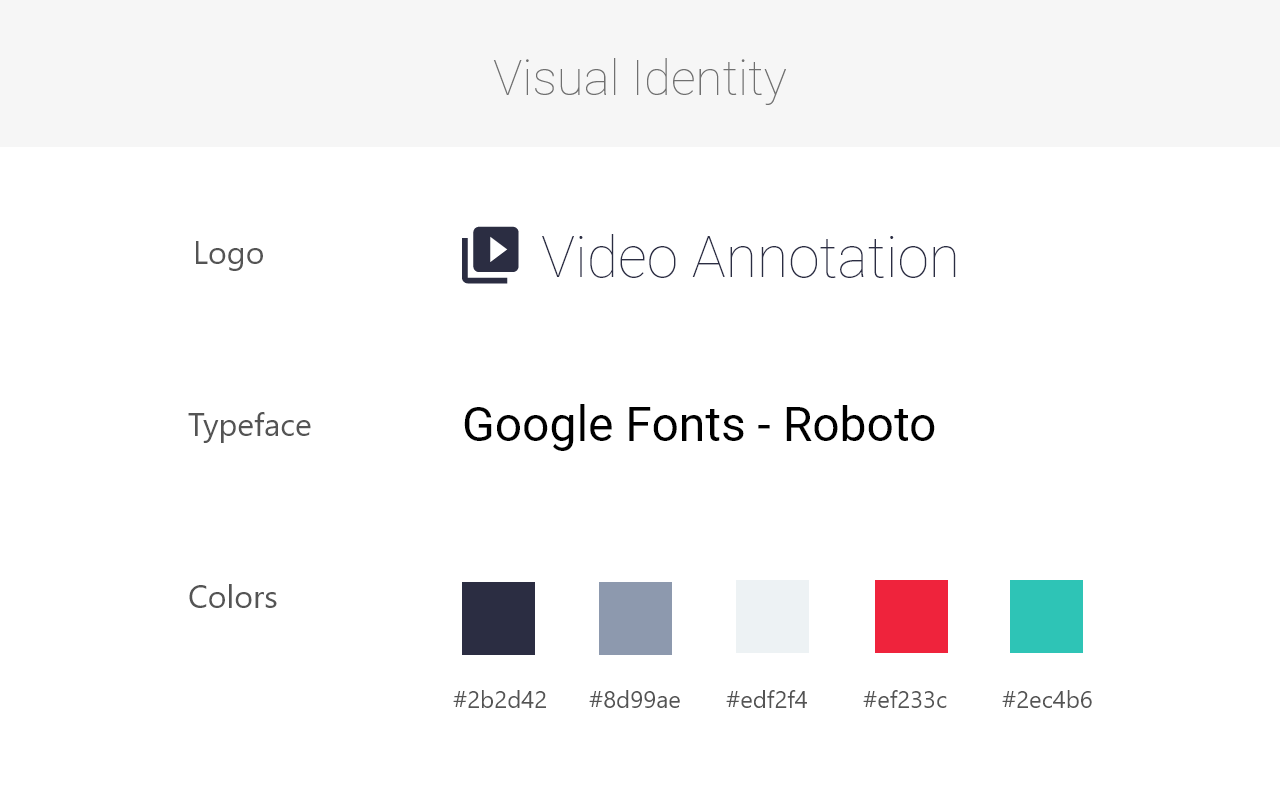The width and height of the screenshot is (1280, 800).
Task: Select the gray-blue #8d99ae color swatch
Action: click(635, 618)
